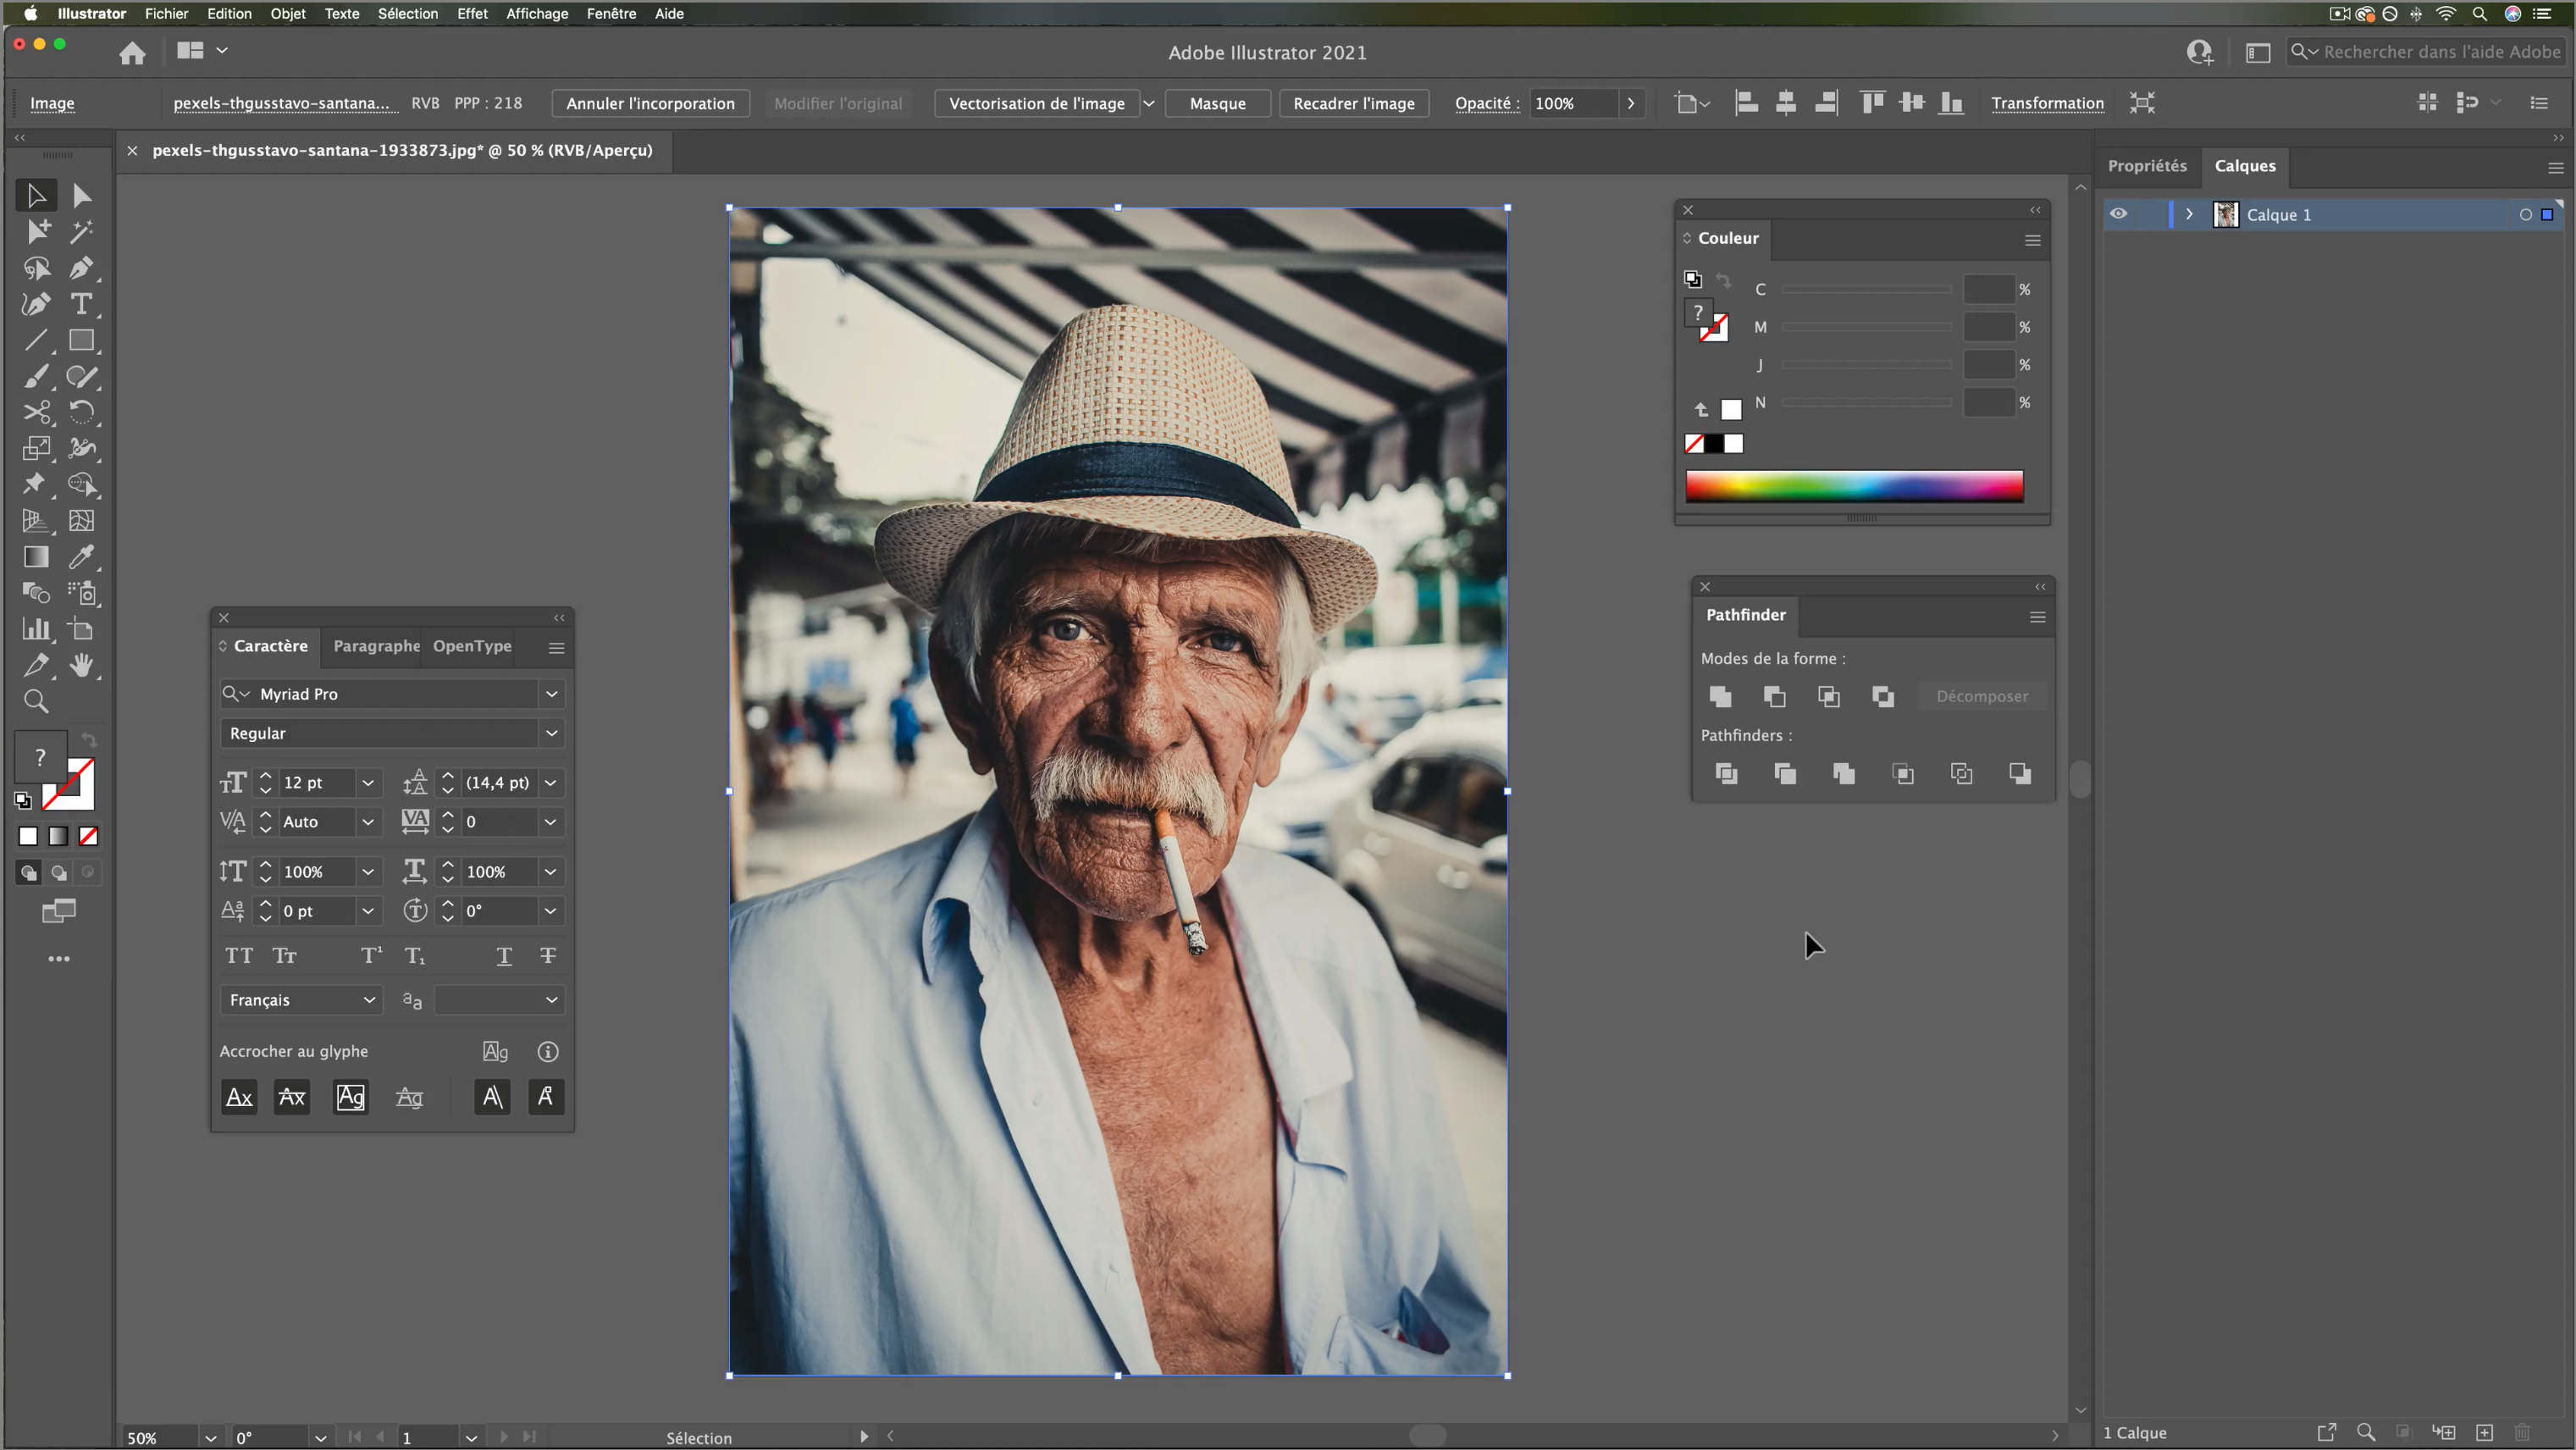Hide Calque 1 using the eye icon

(2118, 214)
